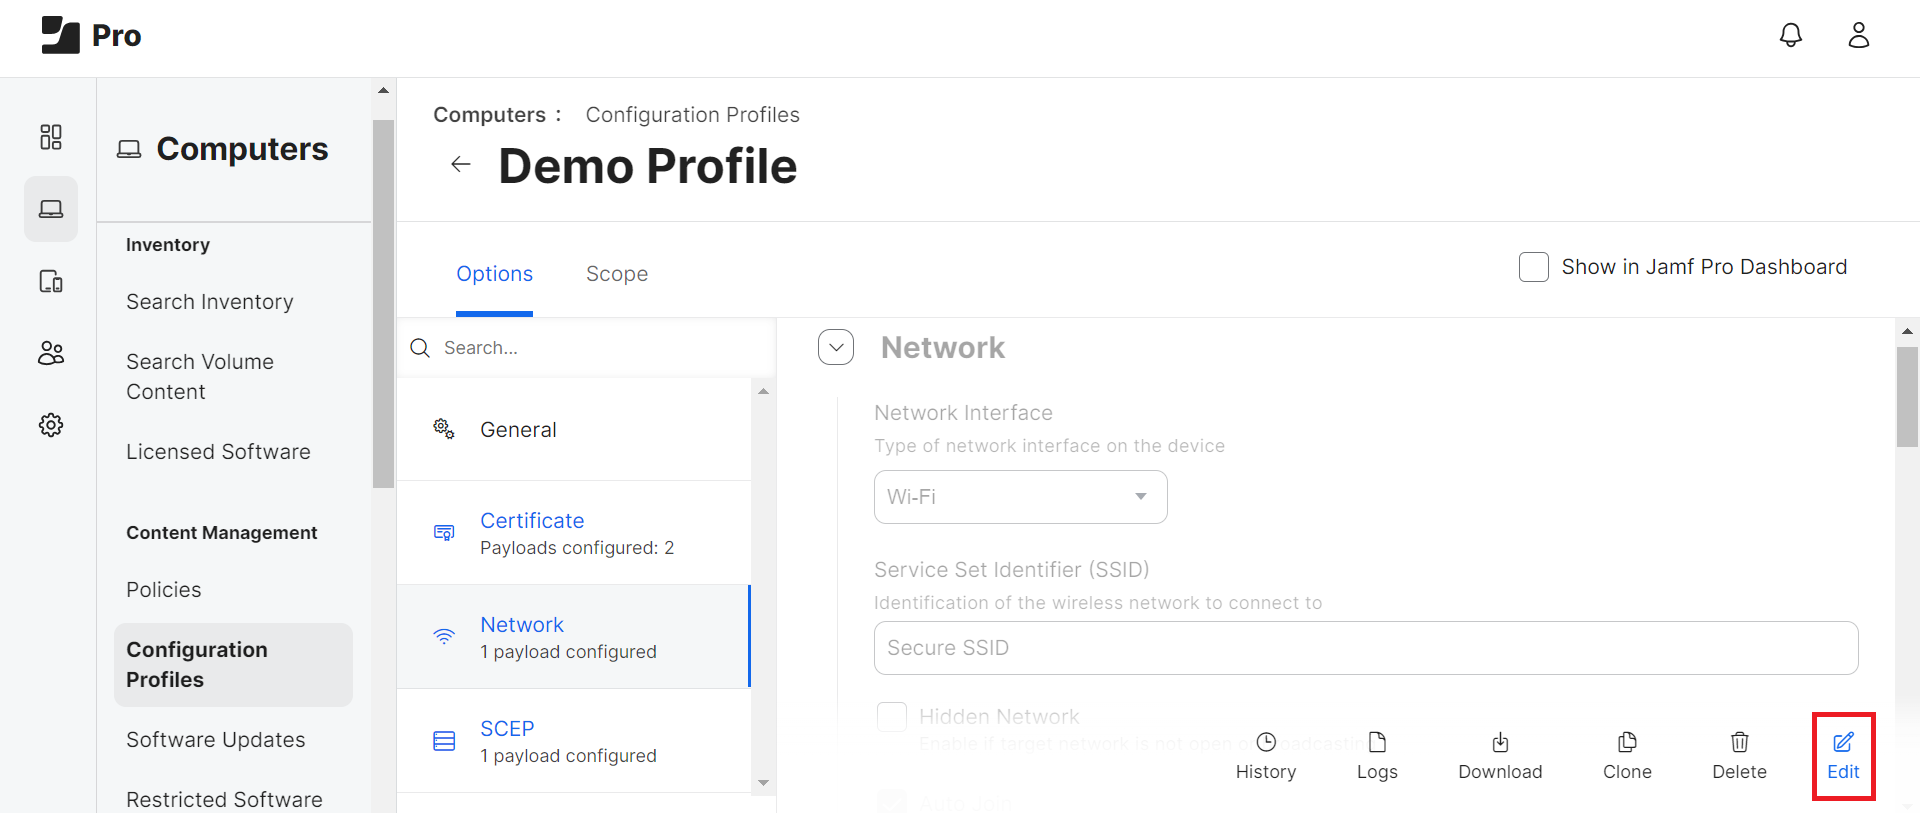The image size is (1920, 813).
Task: Click the Jamf Pro logo
Action: (x=91, y=35)
